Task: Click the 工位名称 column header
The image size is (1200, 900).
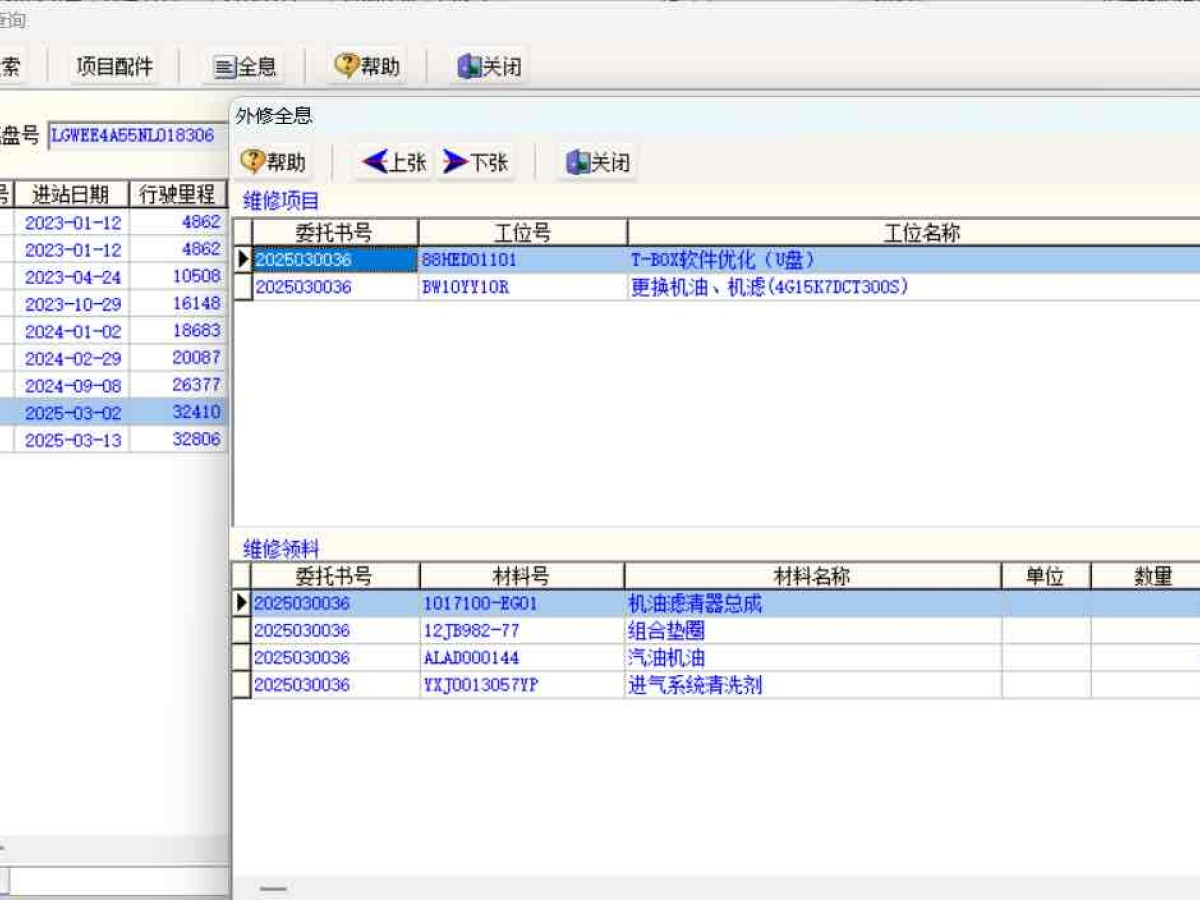Action: 920,233
